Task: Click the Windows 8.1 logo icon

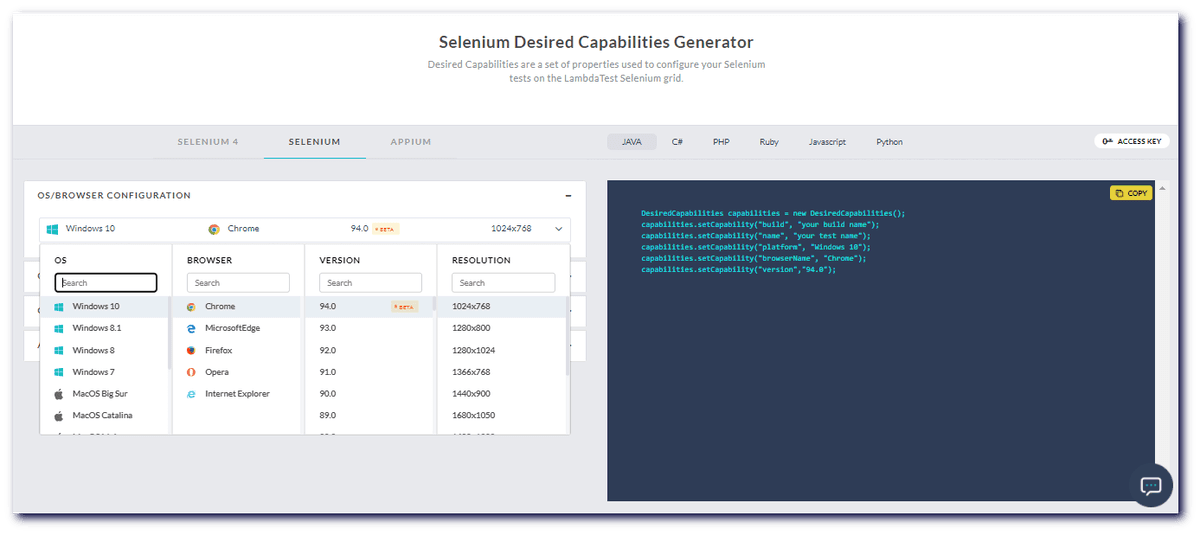Action: pos(59,328)
